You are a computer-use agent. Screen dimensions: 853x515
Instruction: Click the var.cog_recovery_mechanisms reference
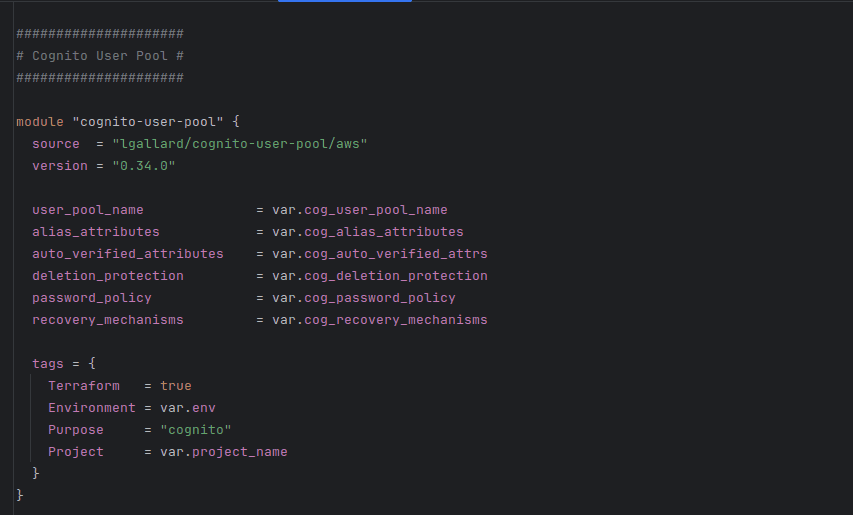coord(379,320)
